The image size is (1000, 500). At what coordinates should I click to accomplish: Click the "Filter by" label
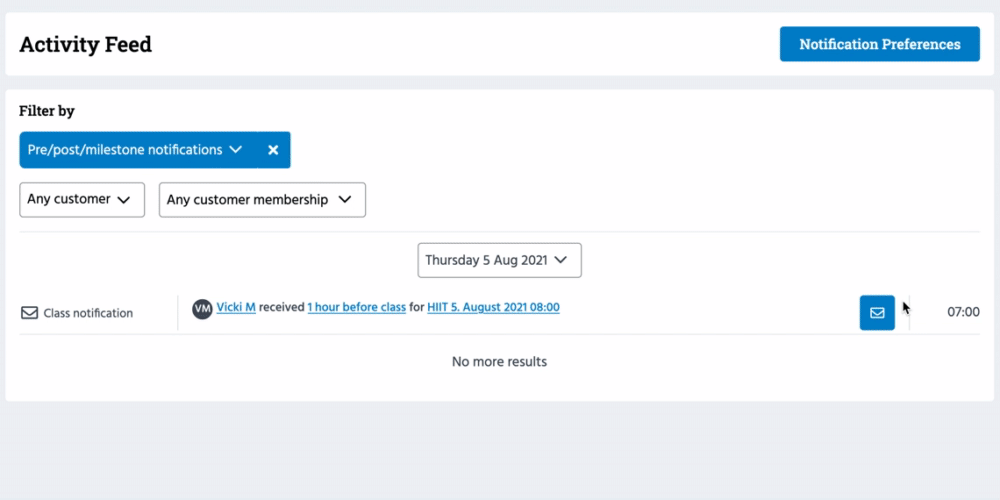[47, 111]
